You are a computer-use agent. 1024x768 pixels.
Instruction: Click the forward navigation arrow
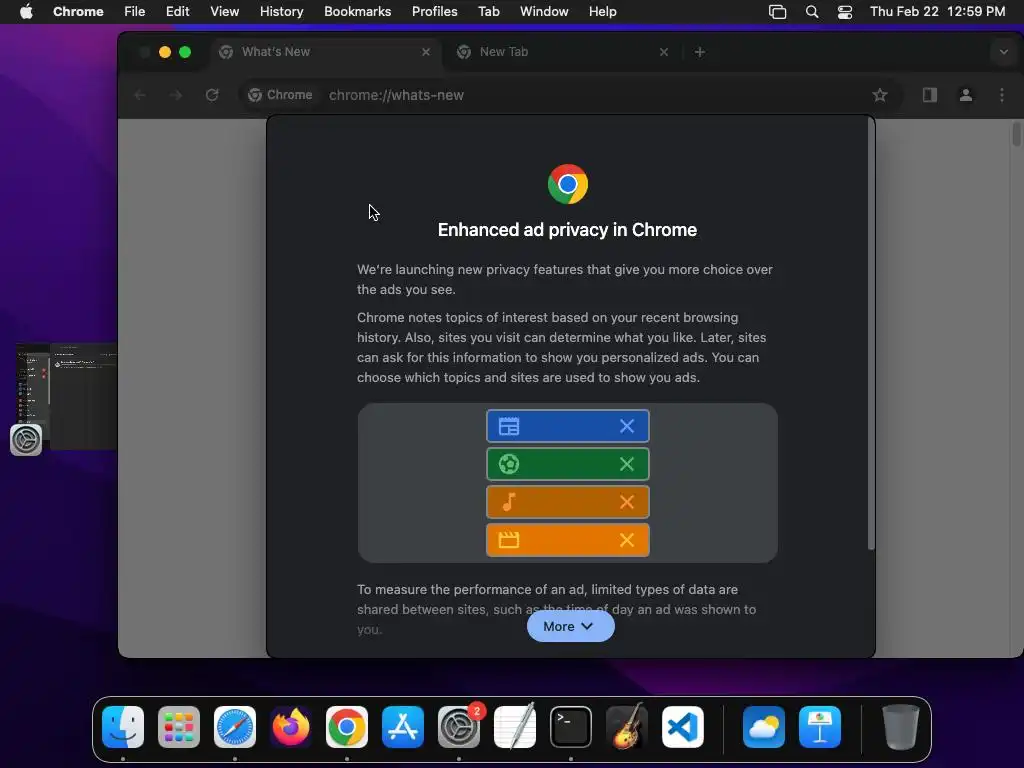[176, 95]
